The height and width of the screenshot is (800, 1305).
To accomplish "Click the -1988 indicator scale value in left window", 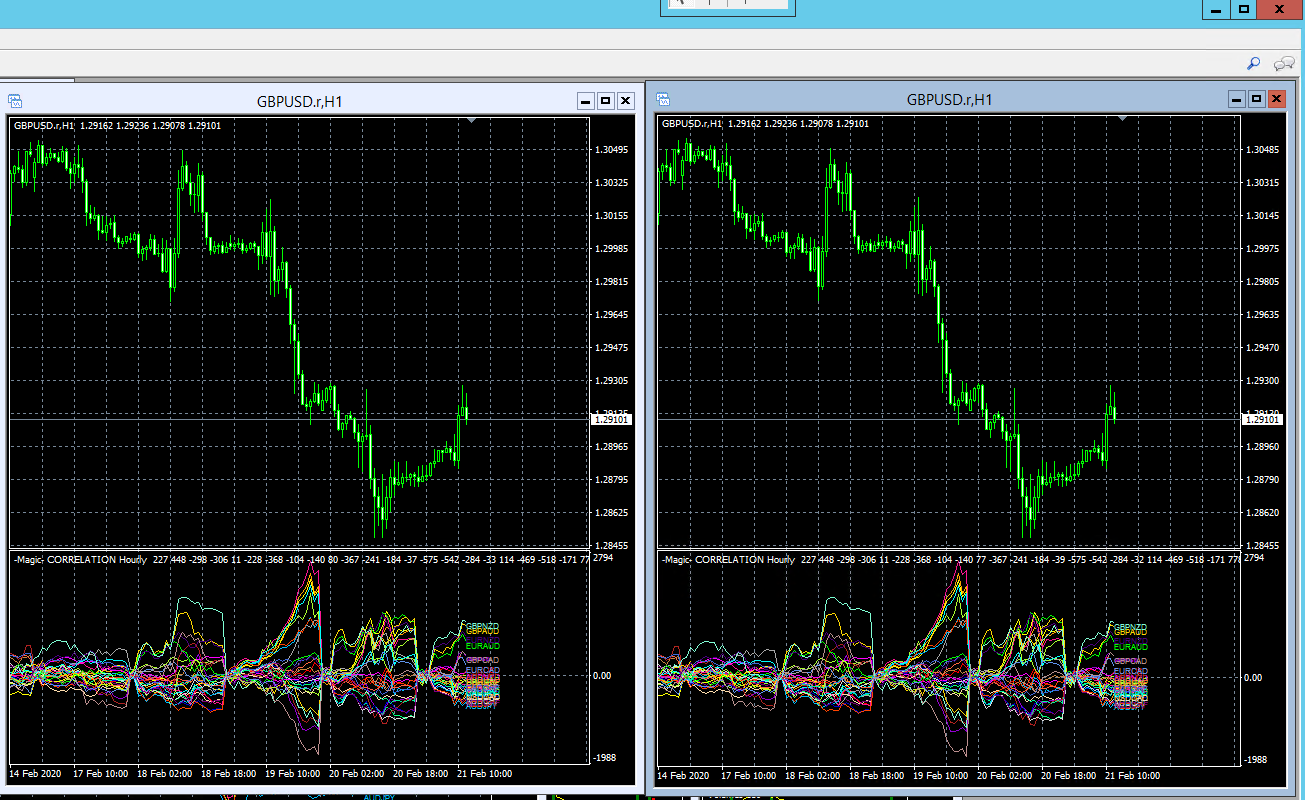I will [x=605, y=757].
